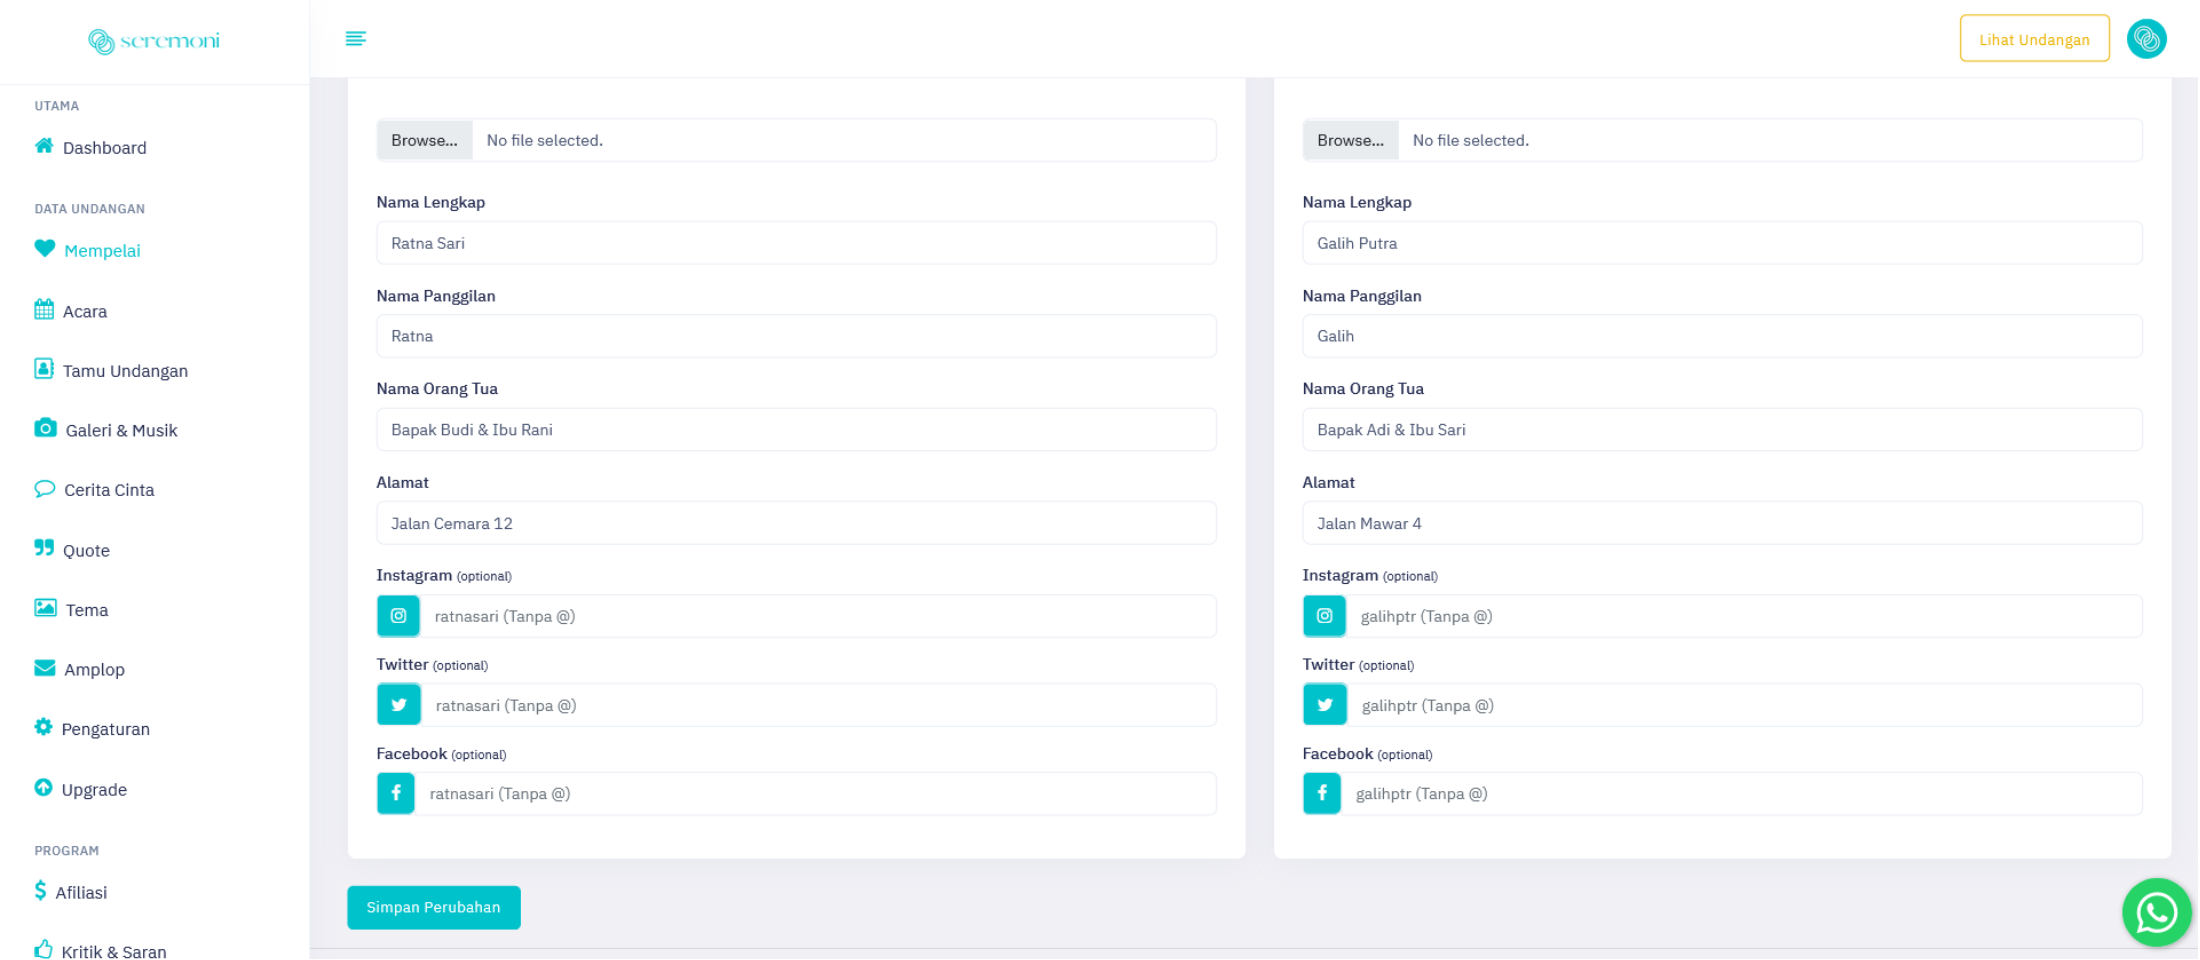Click the Instagram icon beside galihptr field
Image resolution: width=2200 pixels, height=960 pixels.
[x=1324, y=616]
